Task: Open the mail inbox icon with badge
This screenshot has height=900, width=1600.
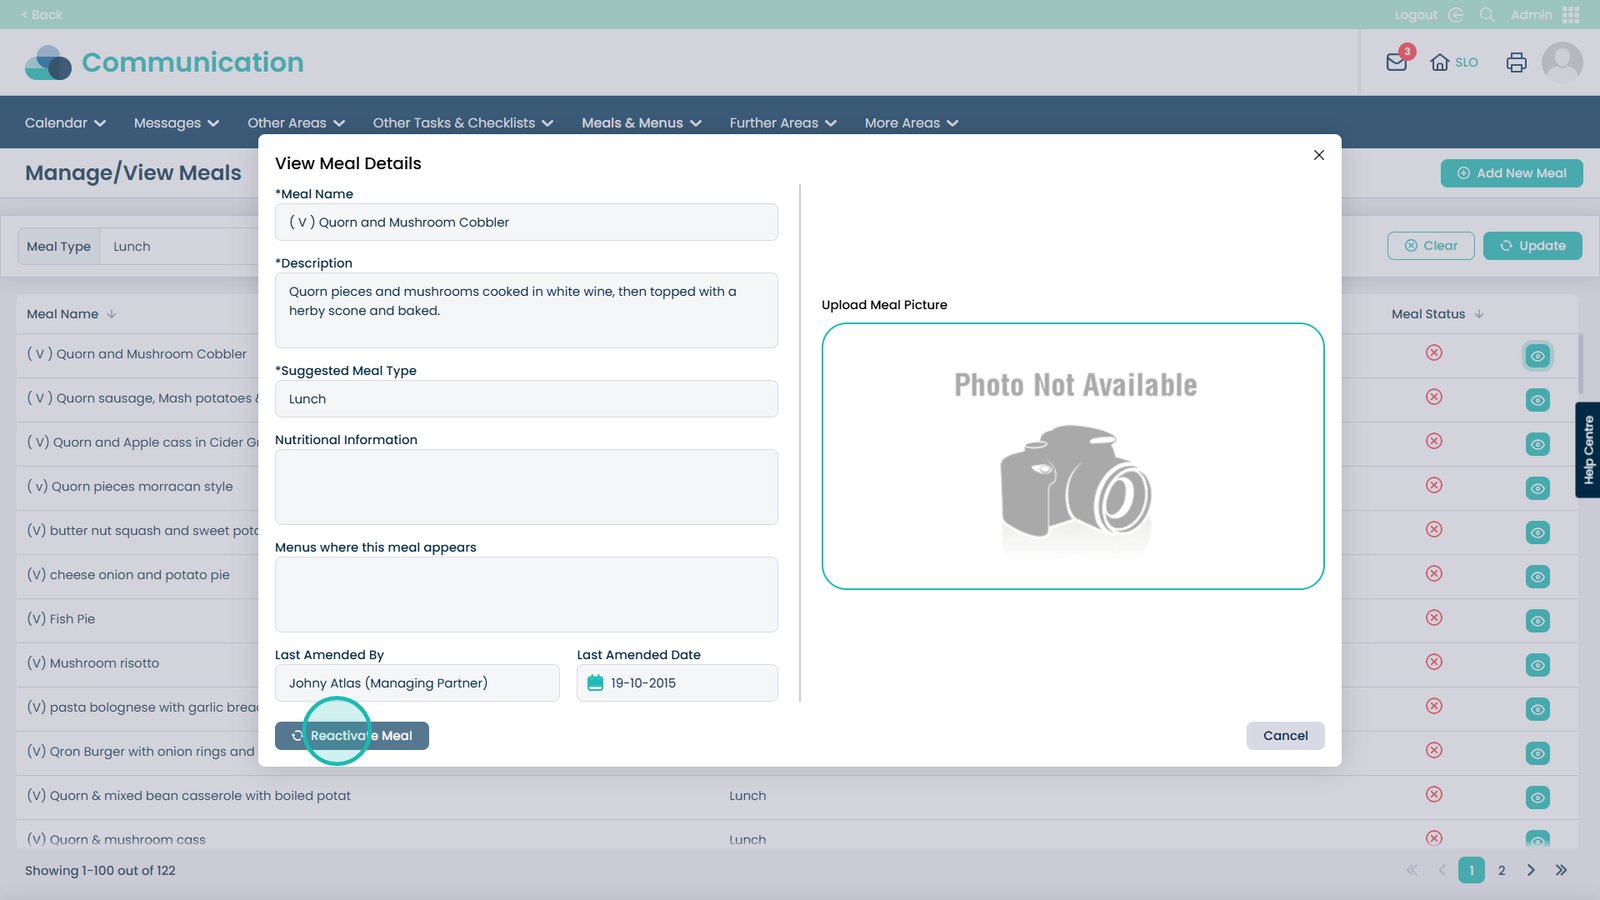Action: pos(1397,62)
